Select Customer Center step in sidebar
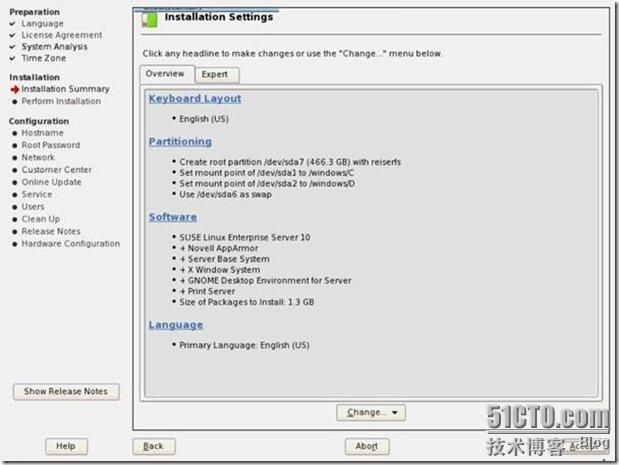 tap(56, 170)
